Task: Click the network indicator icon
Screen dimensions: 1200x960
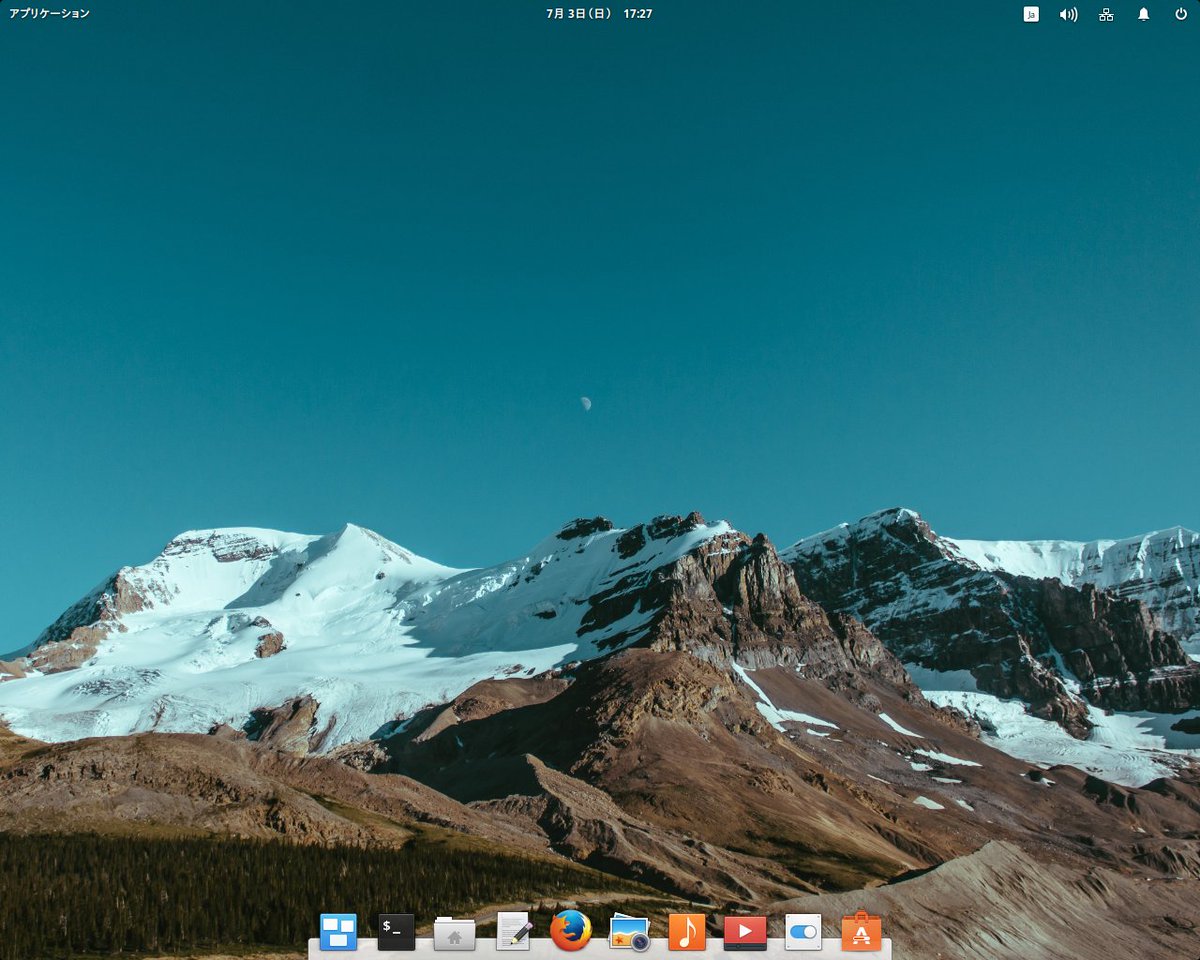Action: (x=1105, y=14)
